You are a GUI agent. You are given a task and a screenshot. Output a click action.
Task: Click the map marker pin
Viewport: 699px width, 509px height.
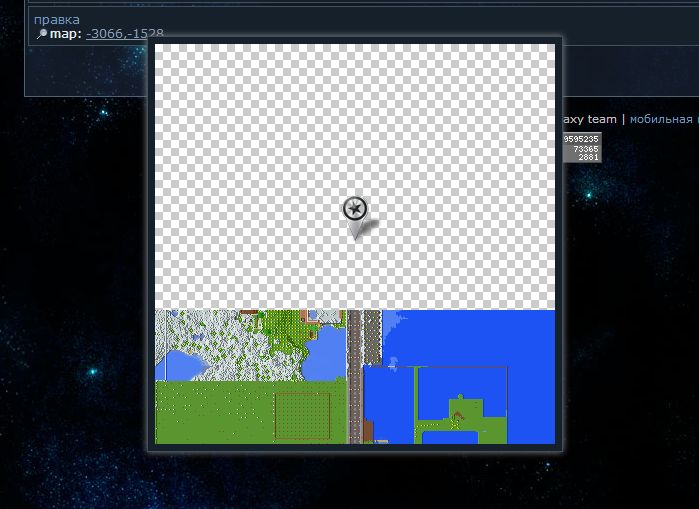click(355, 212)
